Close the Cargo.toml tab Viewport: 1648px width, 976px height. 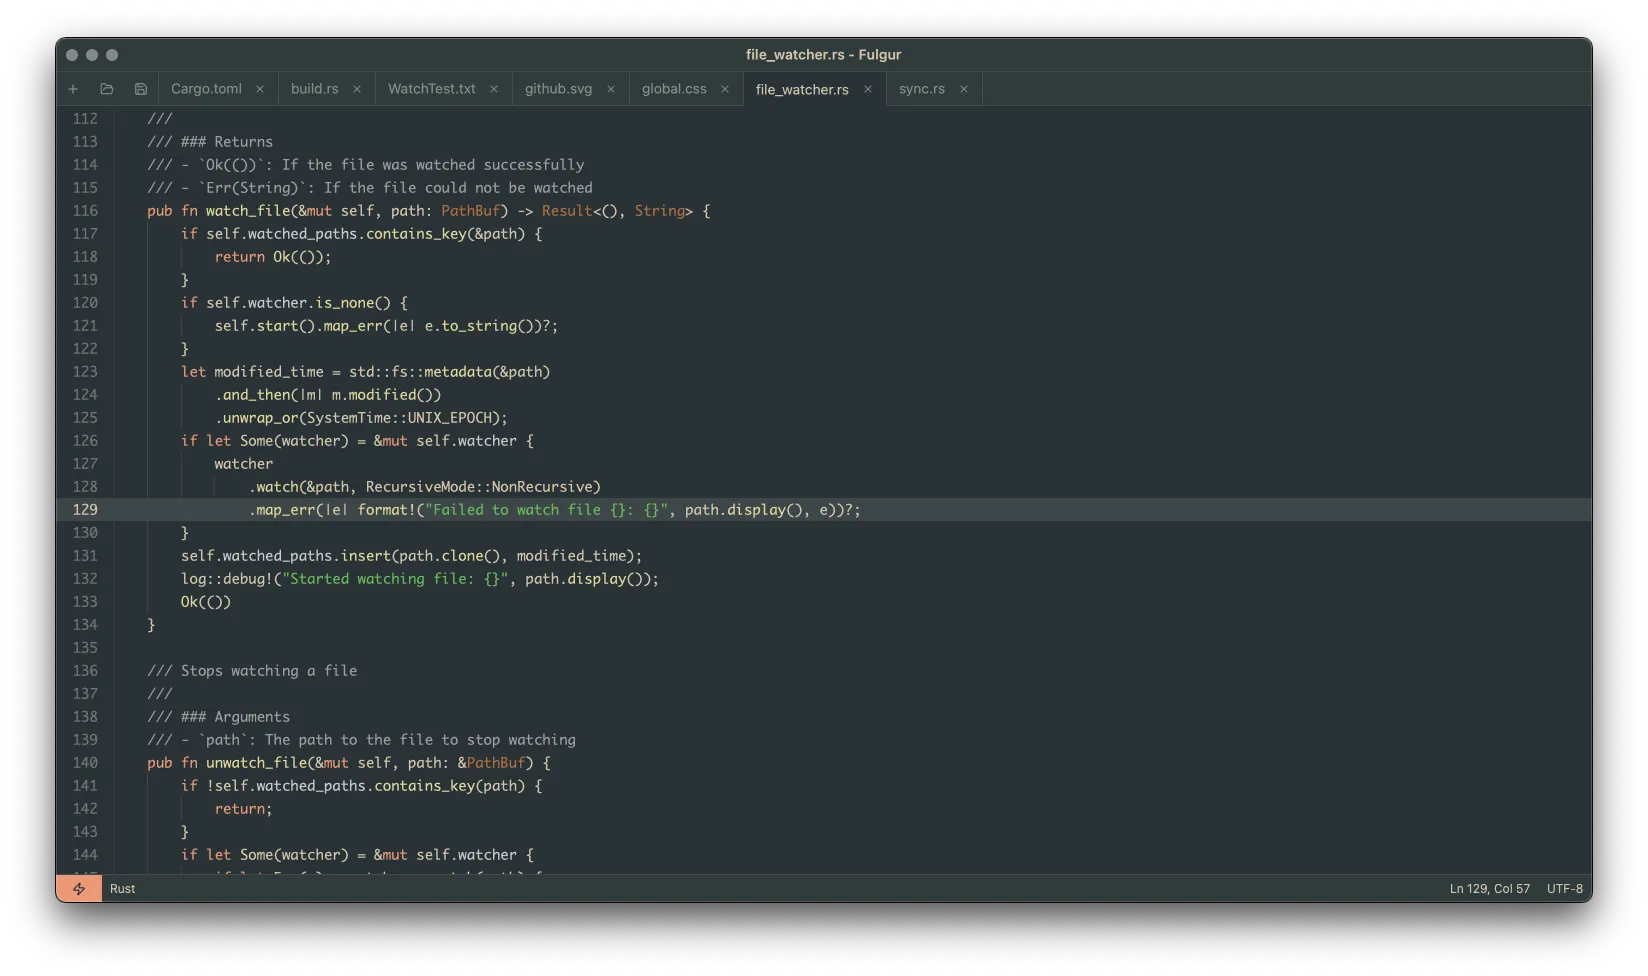[260, 89]
